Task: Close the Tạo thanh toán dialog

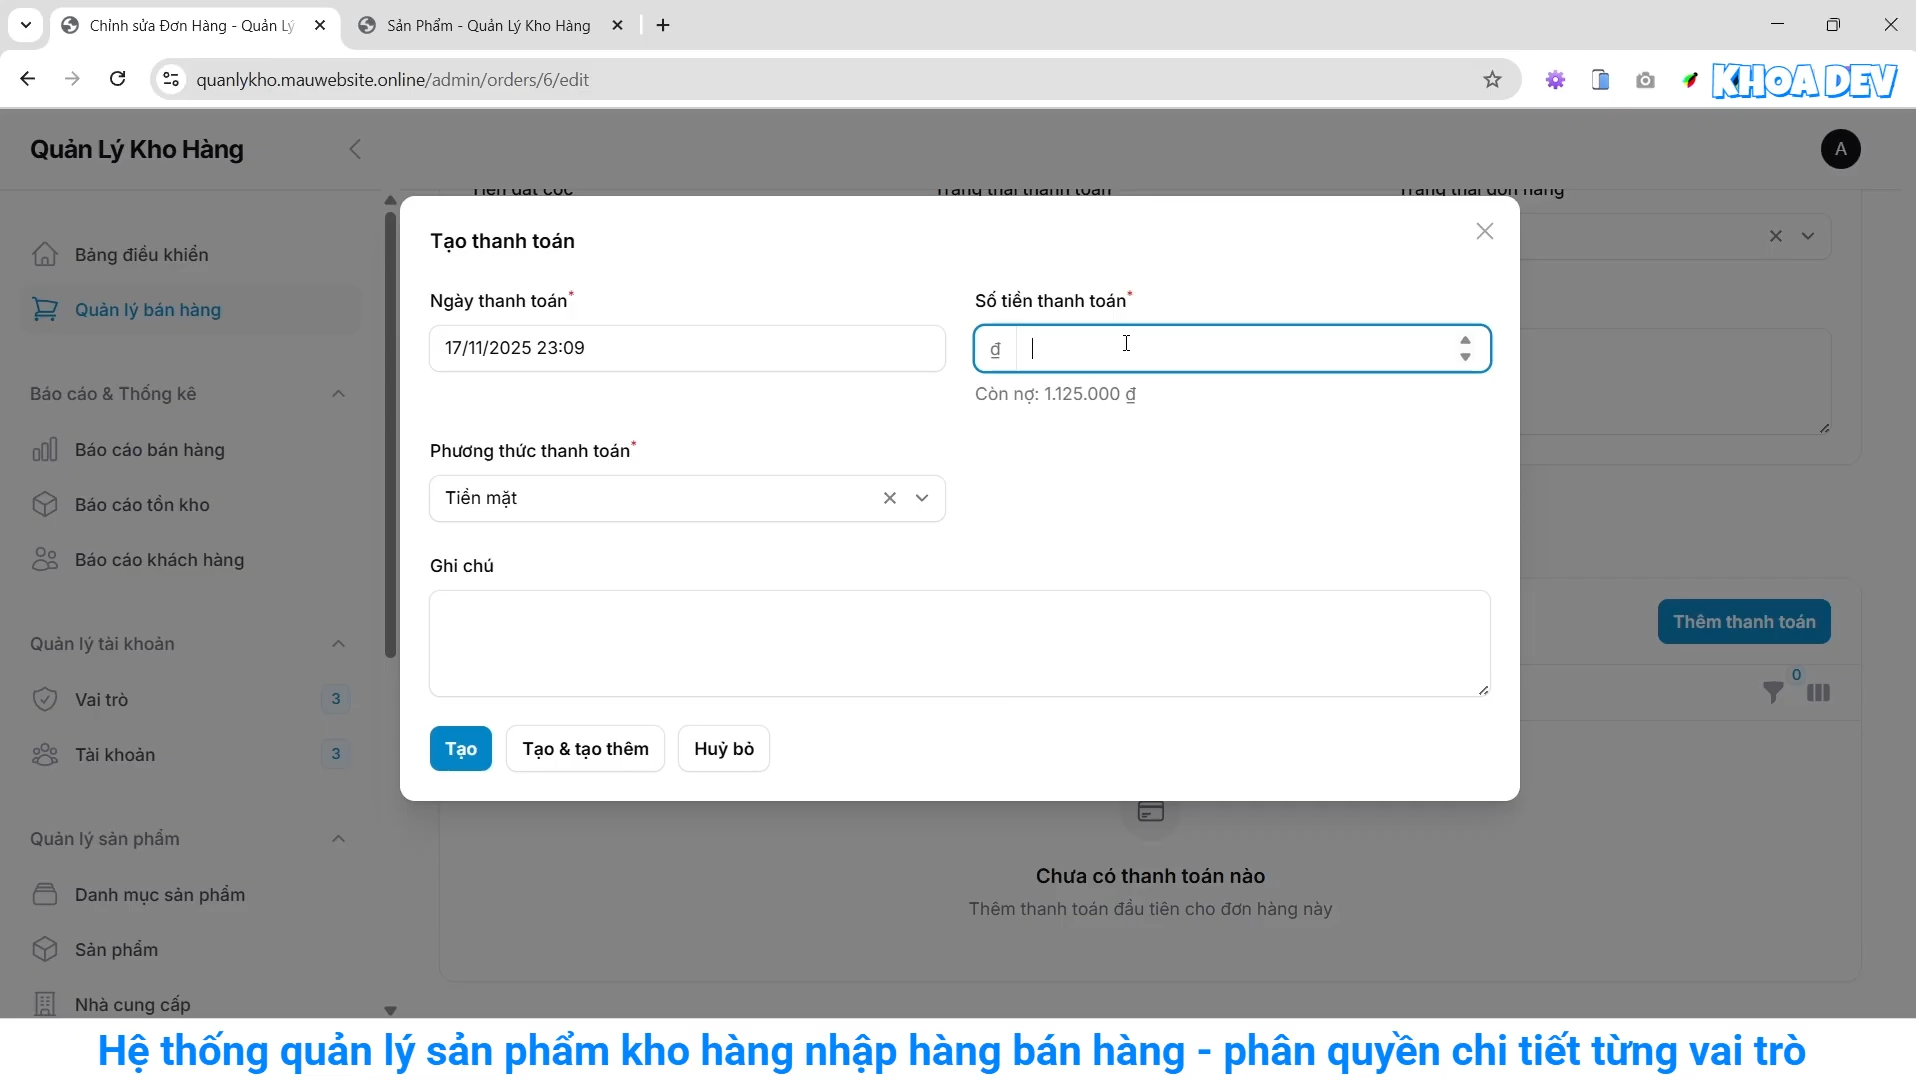Action: point(1485,231)
